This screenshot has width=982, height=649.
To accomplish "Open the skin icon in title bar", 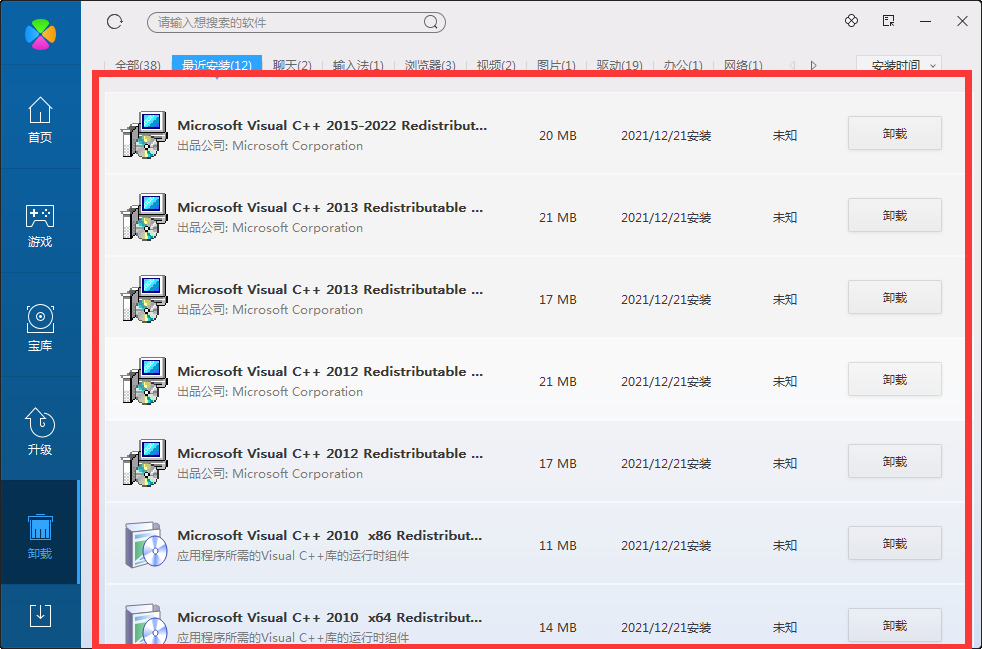I will click(x=852, y=21).
